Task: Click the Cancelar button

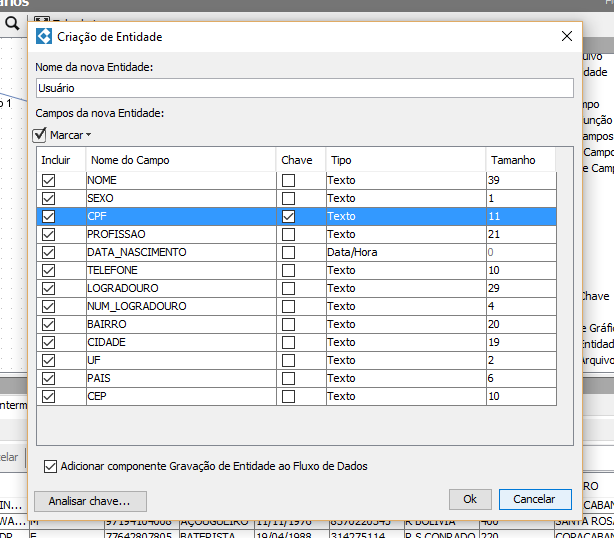Action: coord(534,499)
